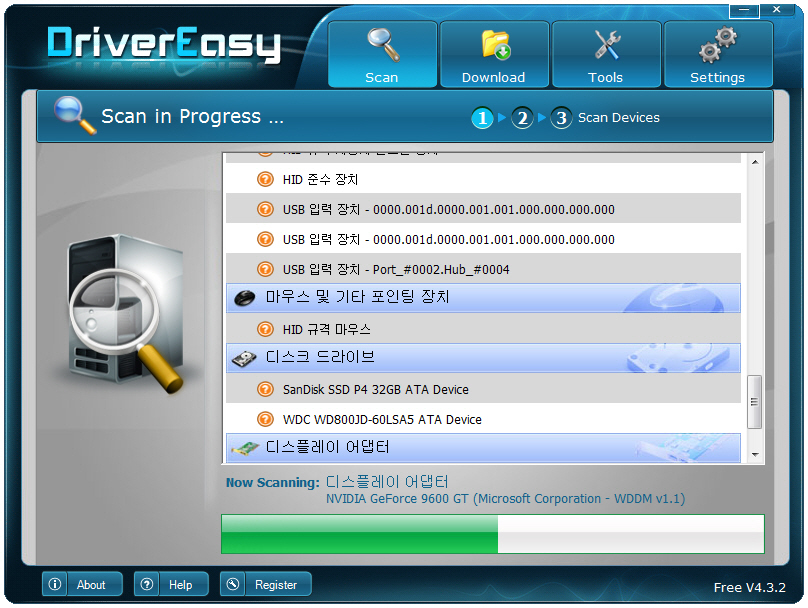Click the status icon beside HID 준수 장치
This screenshot has height=608, width=808.
click(265, 179)
